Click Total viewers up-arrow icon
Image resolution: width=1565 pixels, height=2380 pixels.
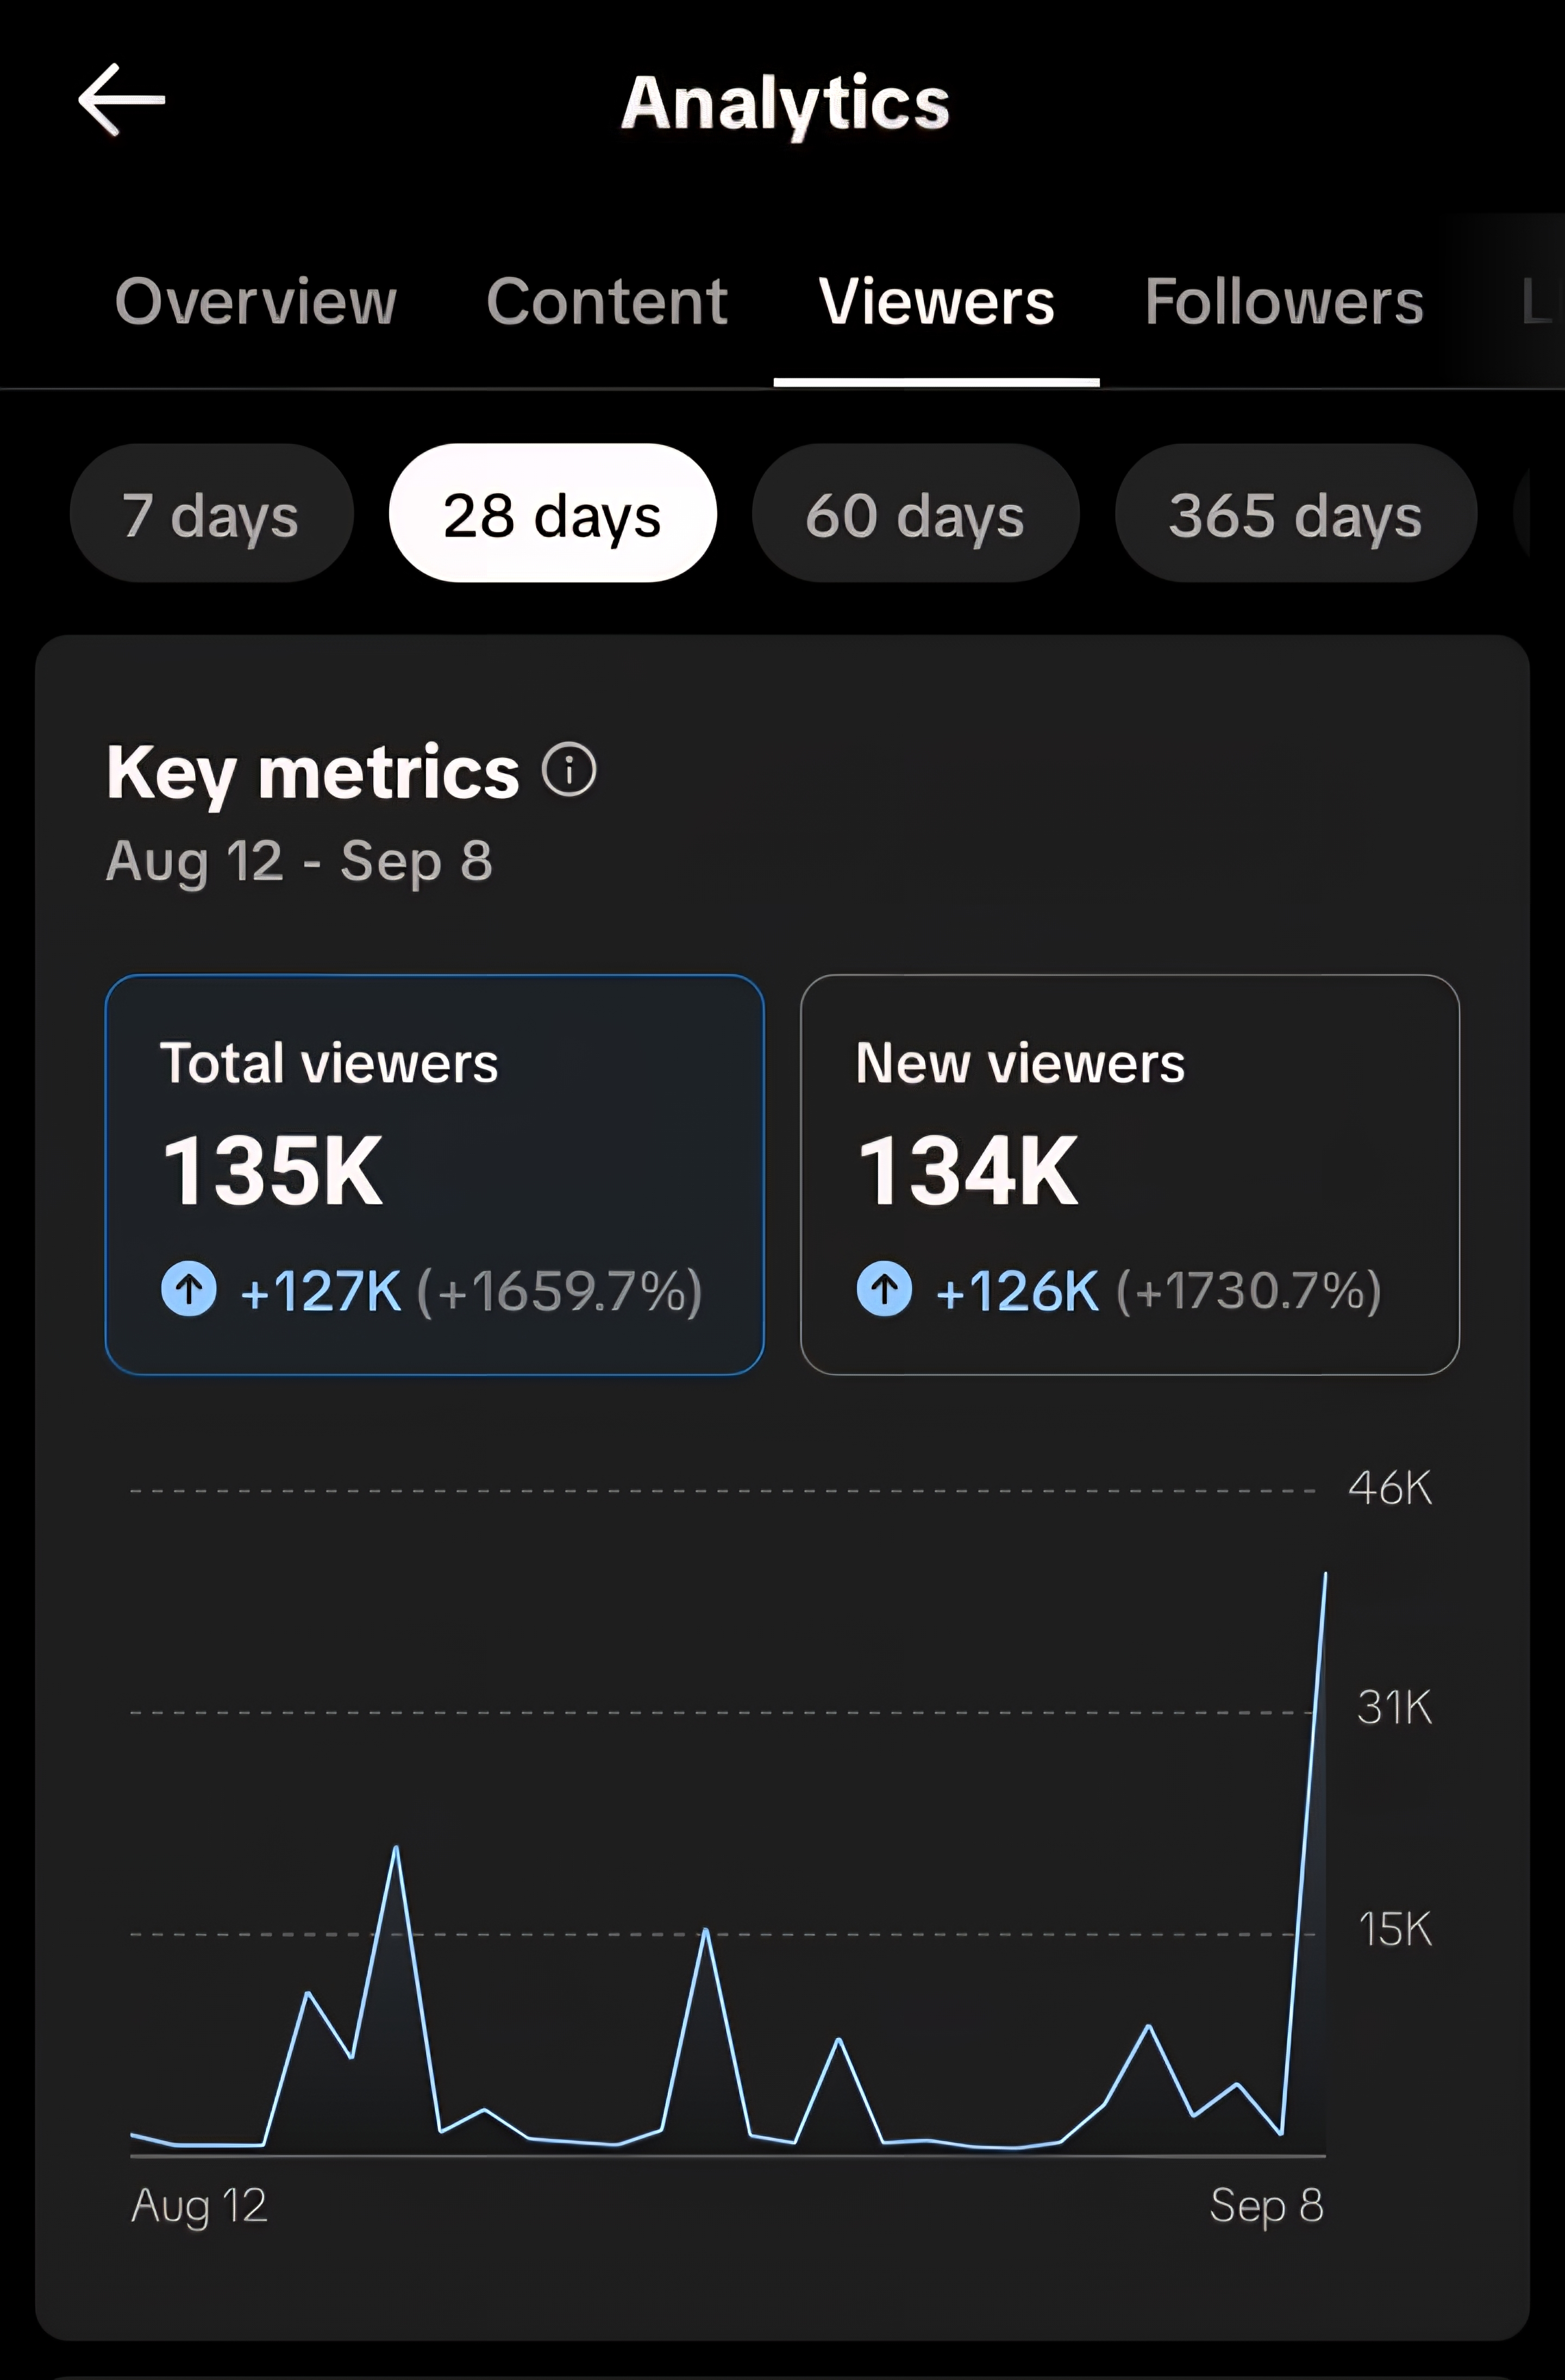189,1288
